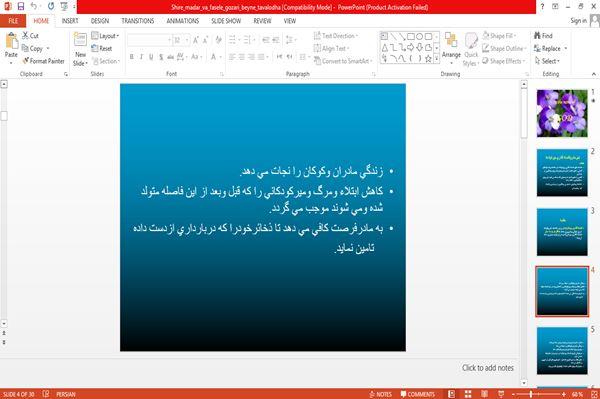Select the Format Painter tool
The image size is (600, 399).
tap(44, 61)
